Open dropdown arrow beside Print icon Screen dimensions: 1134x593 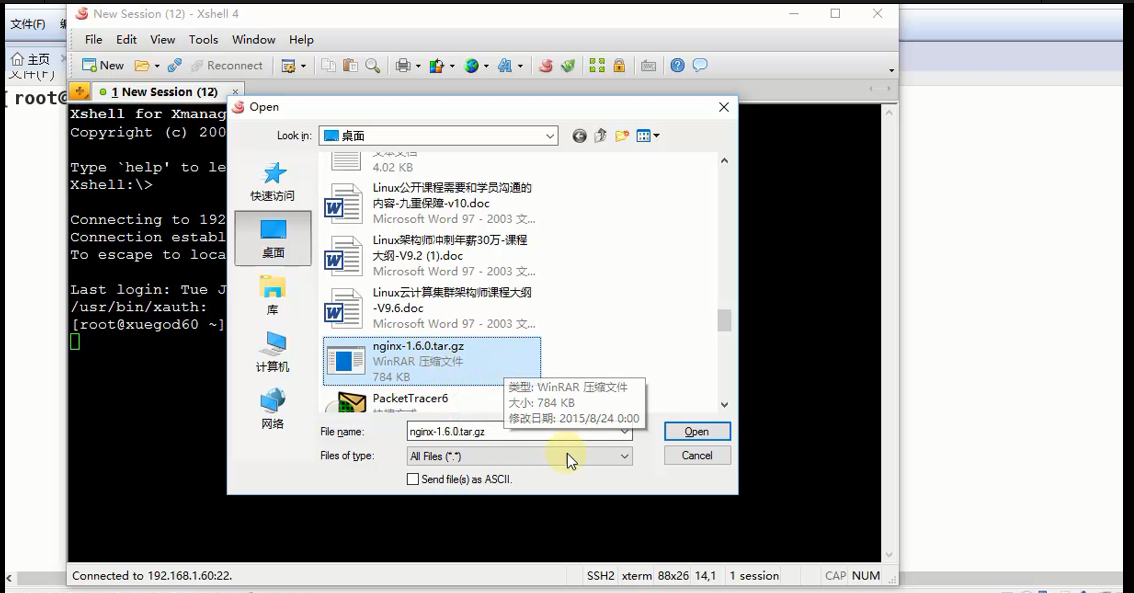(418, 67)
